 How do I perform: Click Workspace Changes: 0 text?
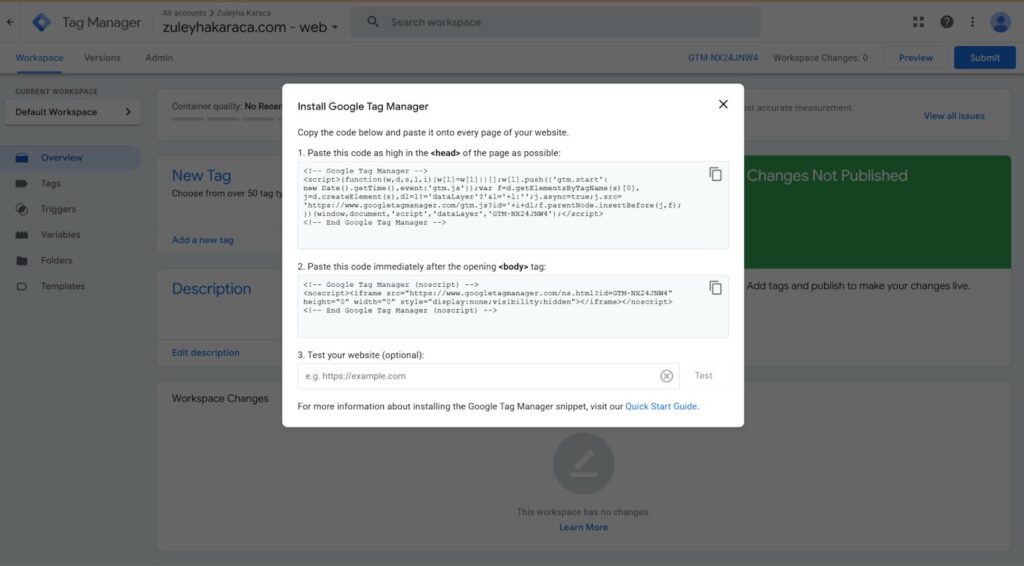[820, 58]
